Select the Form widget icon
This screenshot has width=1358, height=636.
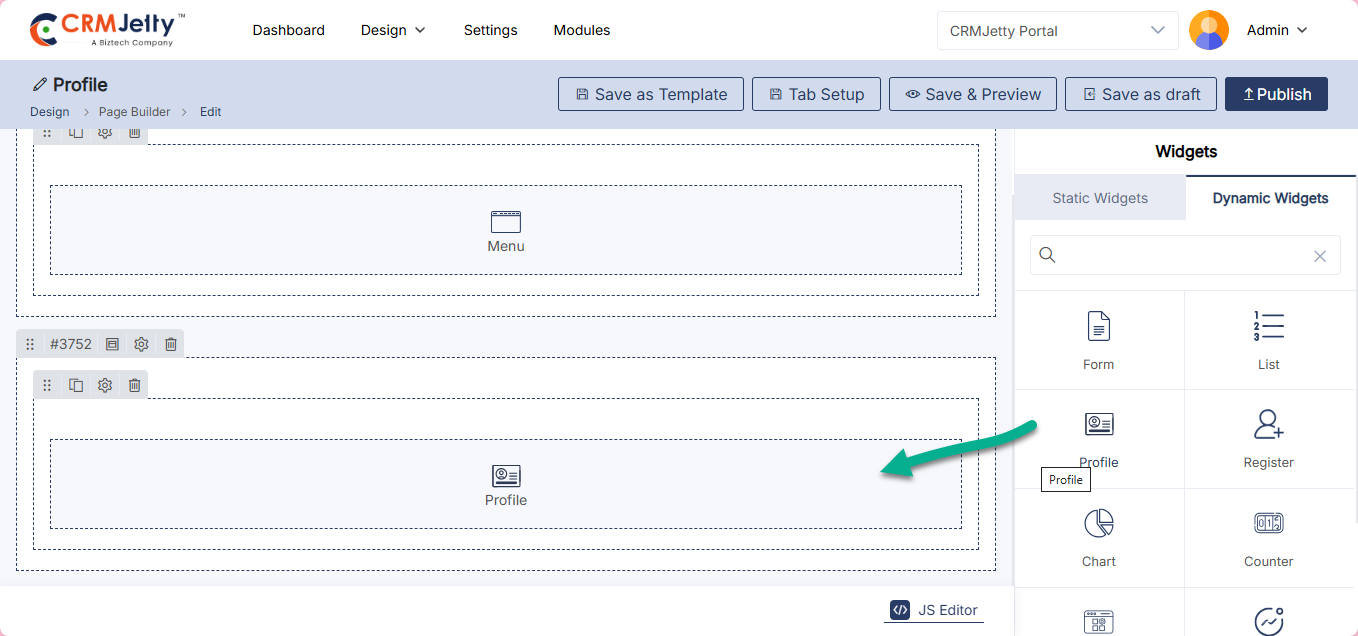click(1098, 327)
